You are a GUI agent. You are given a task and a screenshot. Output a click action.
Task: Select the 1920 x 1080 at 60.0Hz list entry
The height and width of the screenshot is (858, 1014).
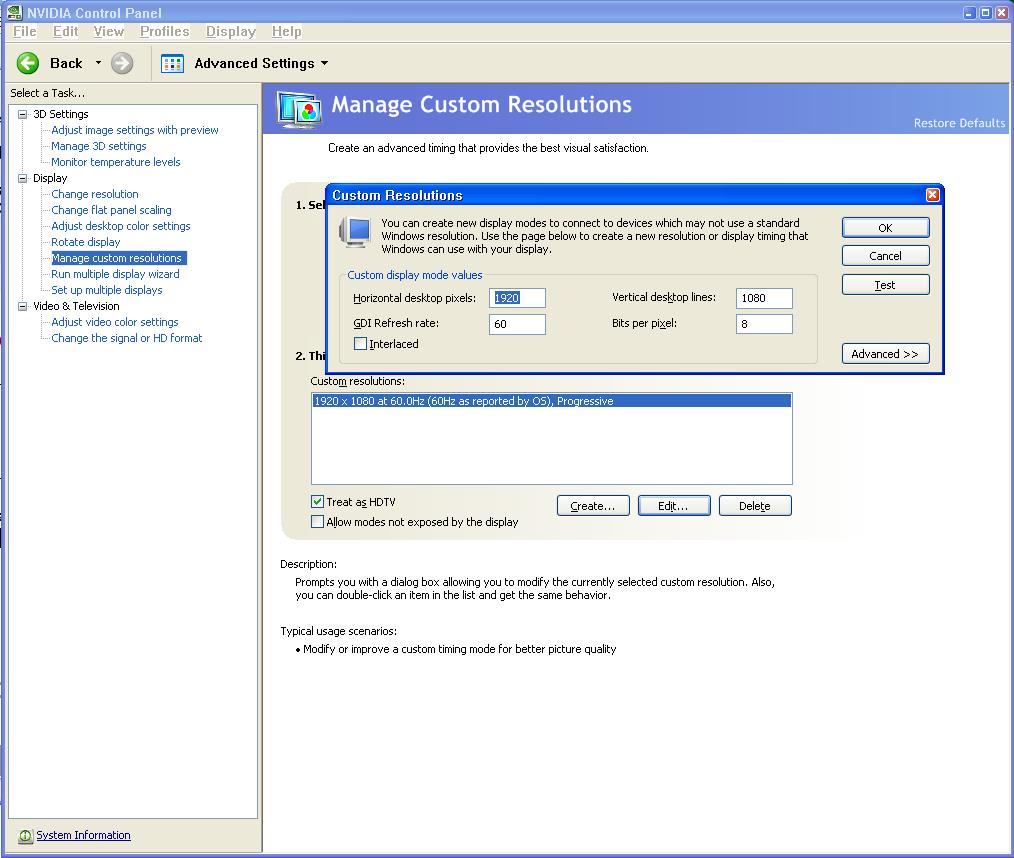(x=552, y=401)
